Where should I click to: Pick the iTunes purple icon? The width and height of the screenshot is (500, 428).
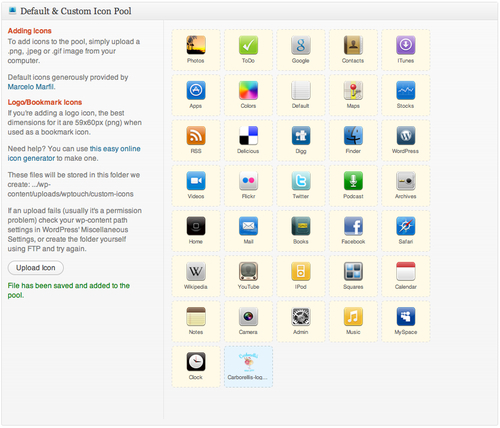(x=406, y=45)
